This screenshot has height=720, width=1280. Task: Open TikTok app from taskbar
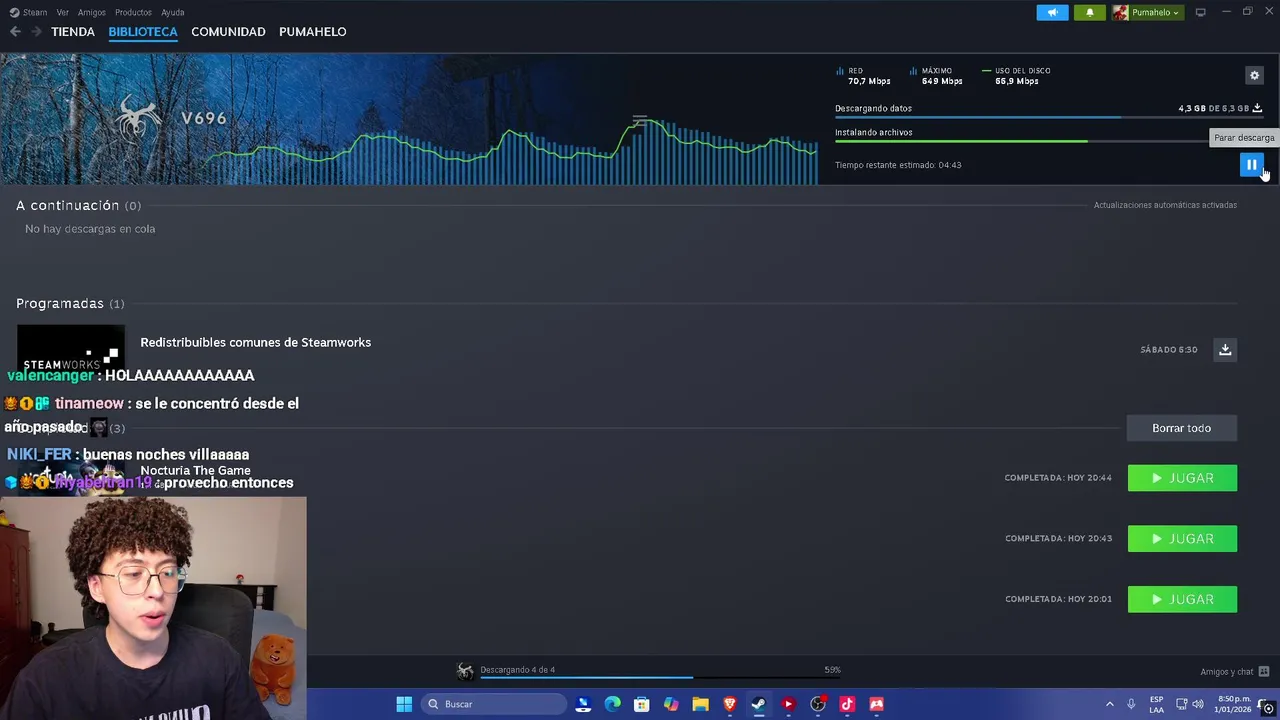(847, 704)
